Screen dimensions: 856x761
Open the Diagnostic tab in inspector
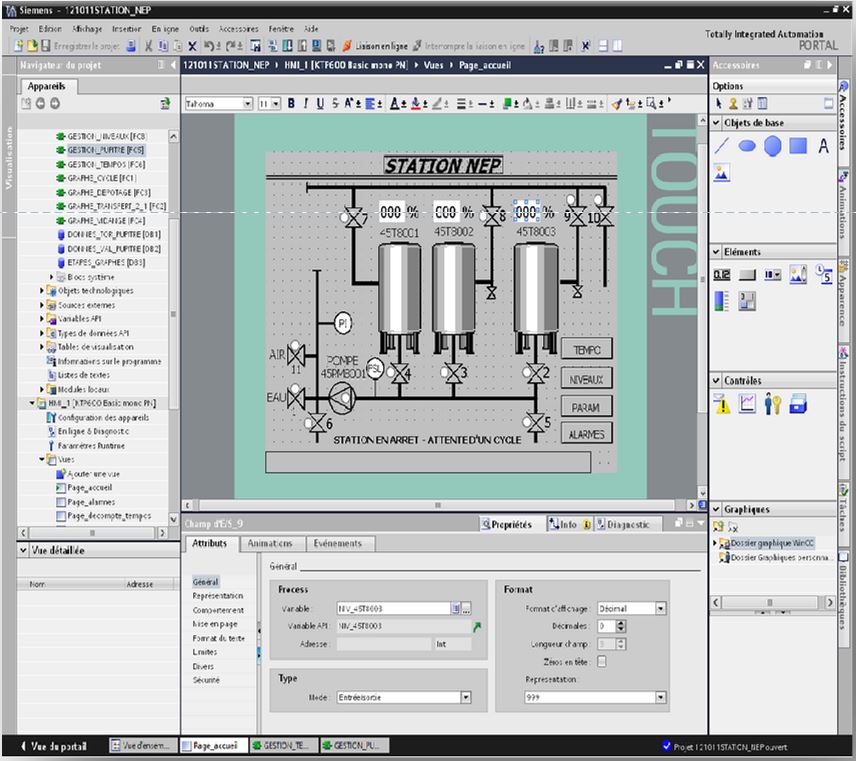pos(627,525)
